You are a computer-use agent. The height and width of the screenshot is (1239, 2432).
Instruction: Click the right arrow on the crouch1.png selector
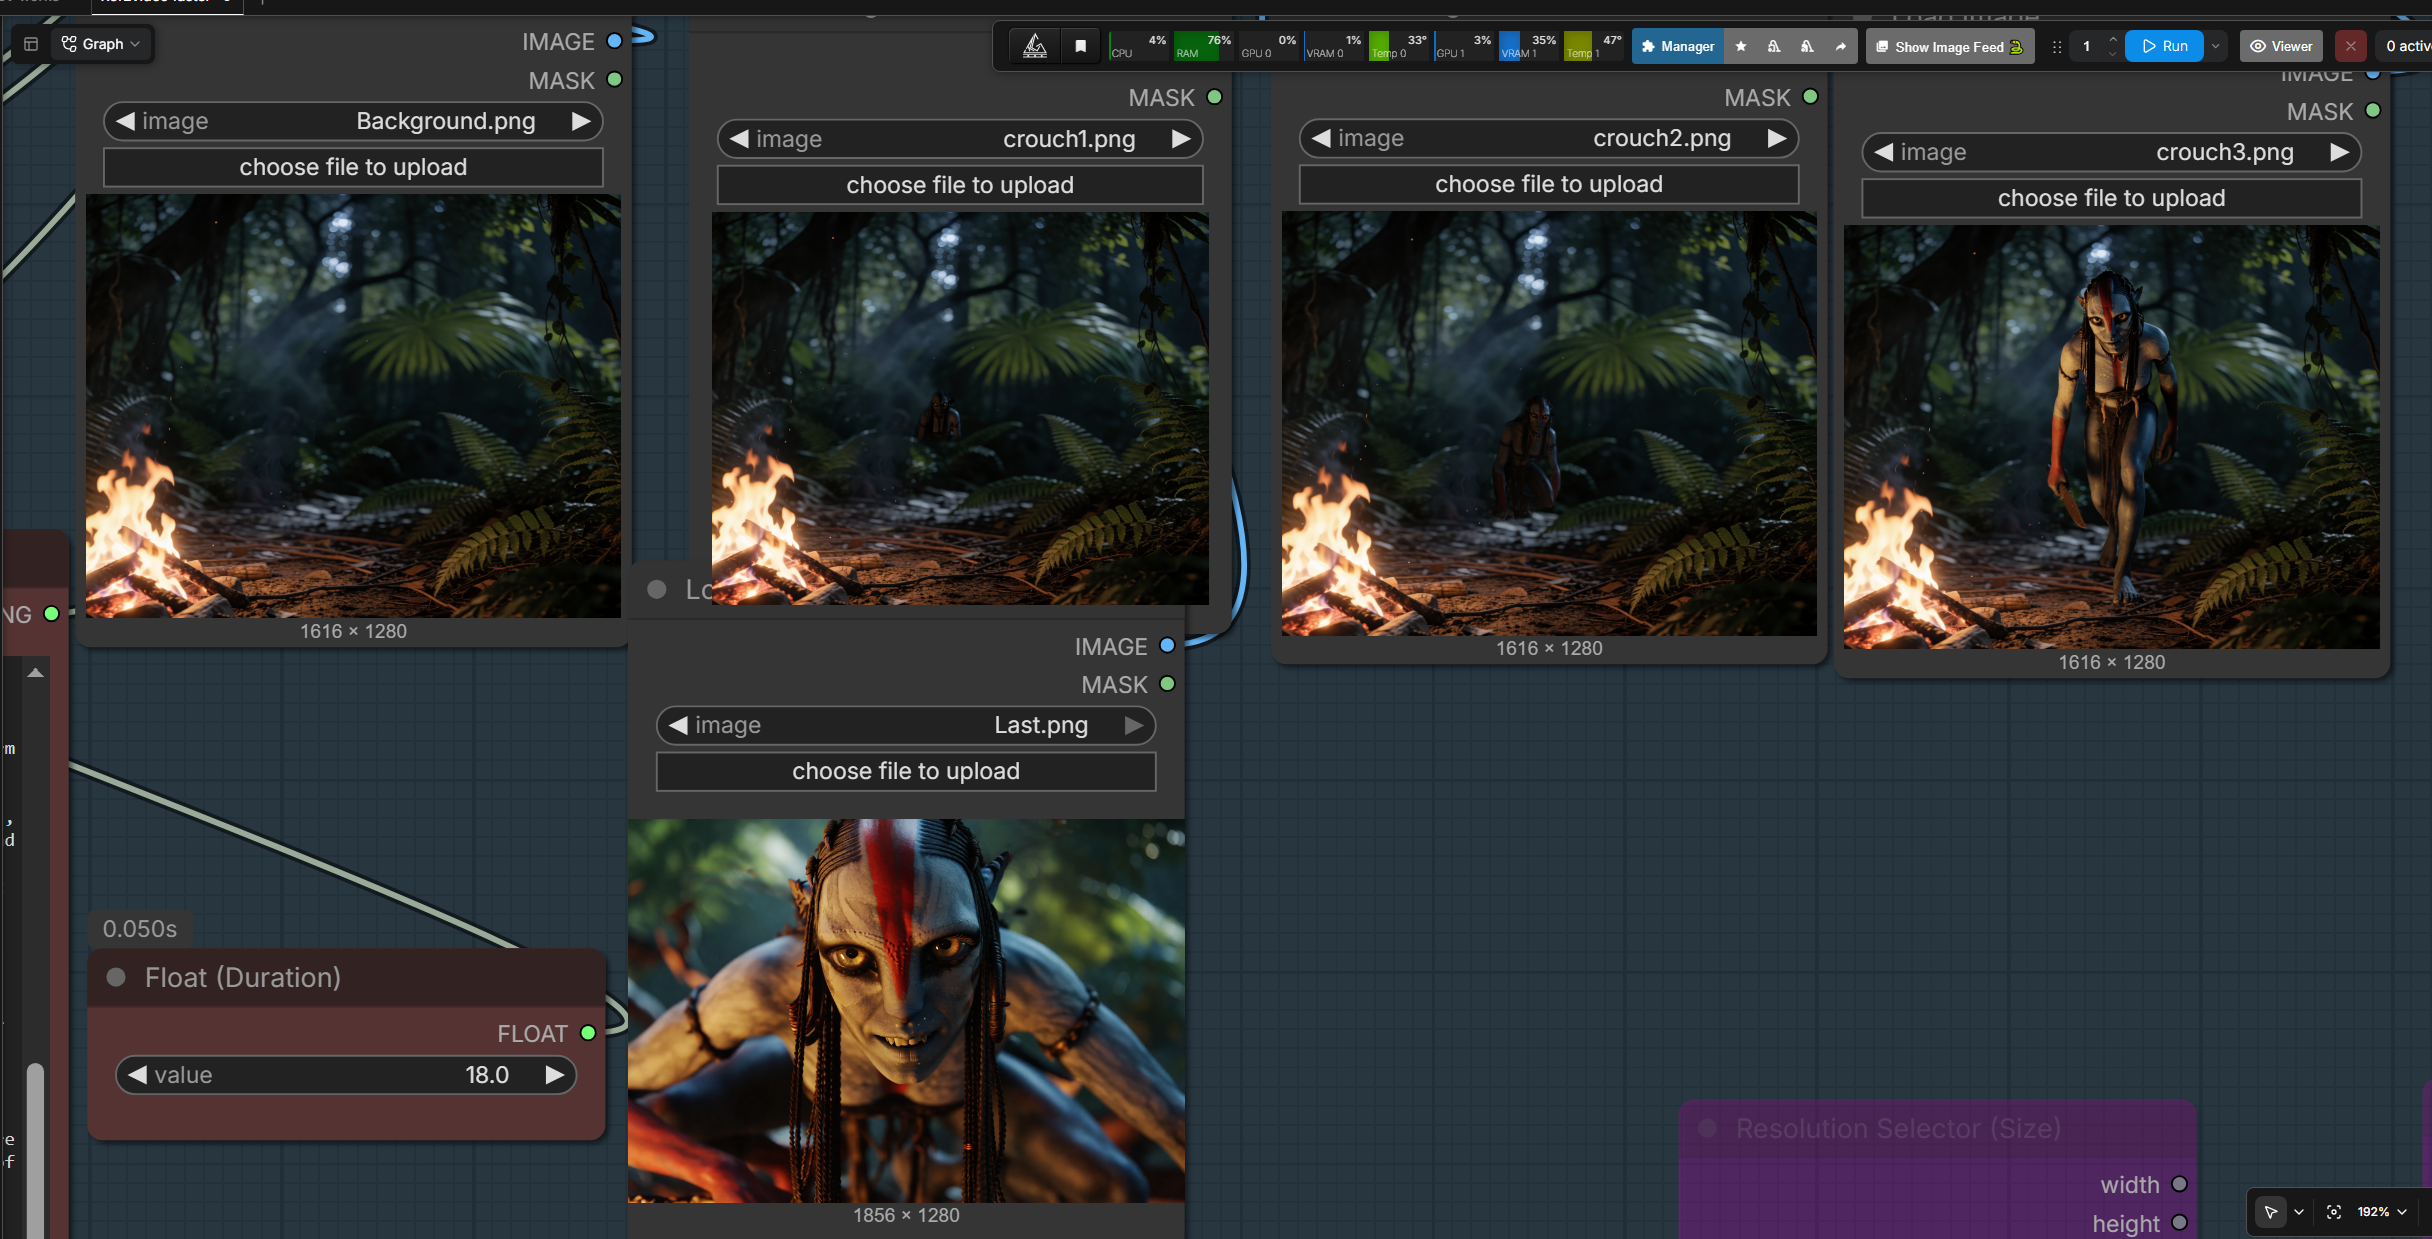1181,139
